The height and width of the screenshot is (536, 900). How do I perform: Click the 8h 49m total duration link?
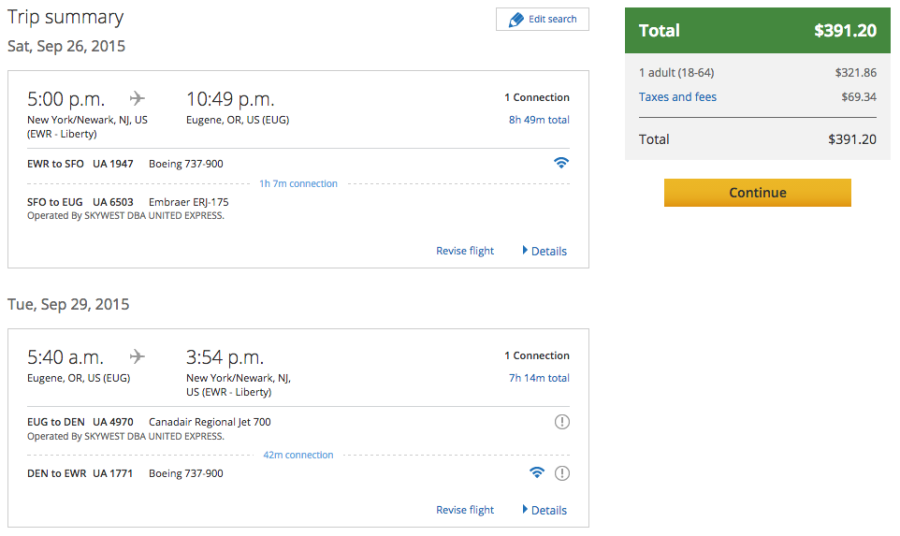(539, 120)
